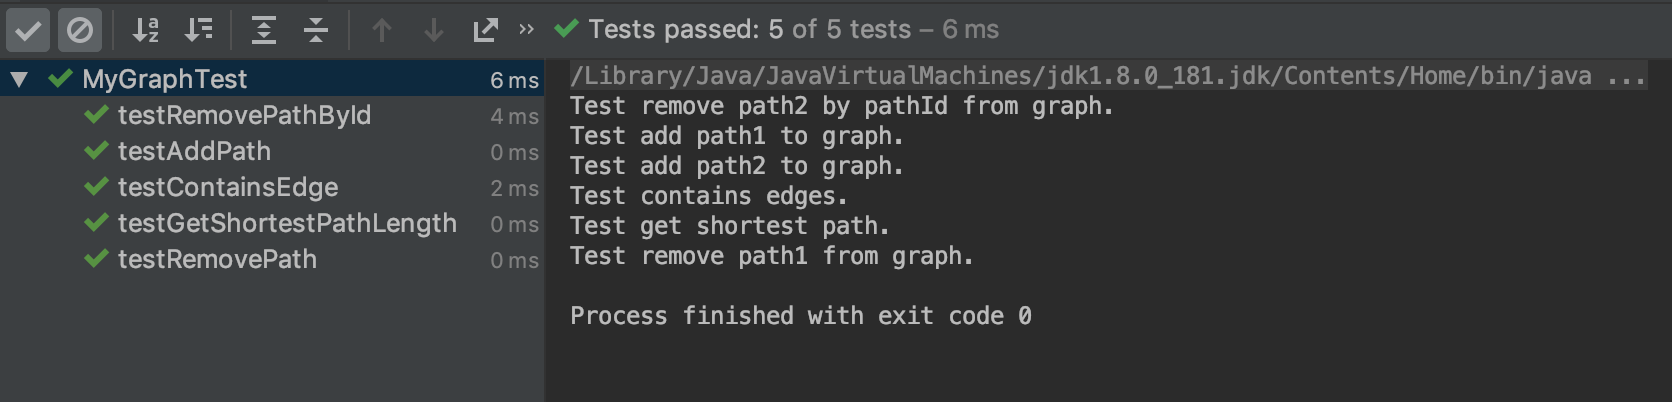
Task: Show more toolbar actions chevron
Action: coord(526,30)
